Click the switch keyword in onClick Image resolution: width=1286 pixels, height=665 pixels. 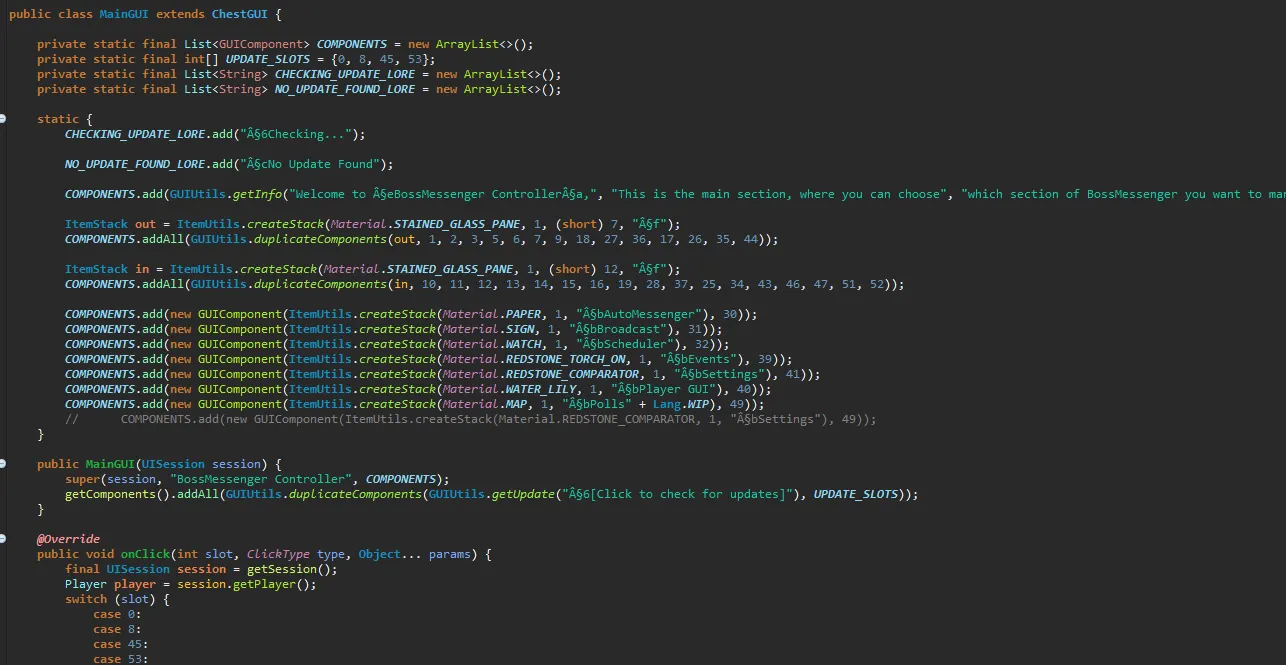tap(86, 599)
